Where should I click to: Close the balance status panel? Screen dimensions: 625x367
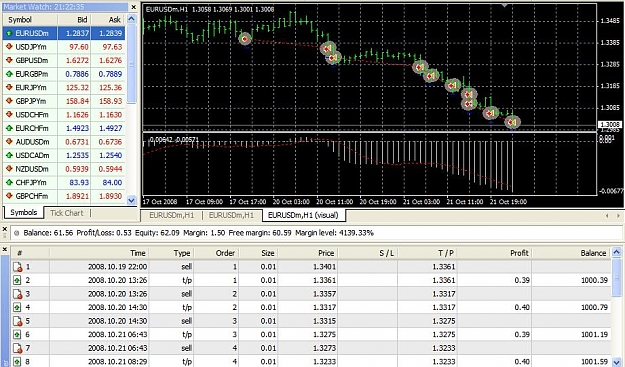[5, 229]
